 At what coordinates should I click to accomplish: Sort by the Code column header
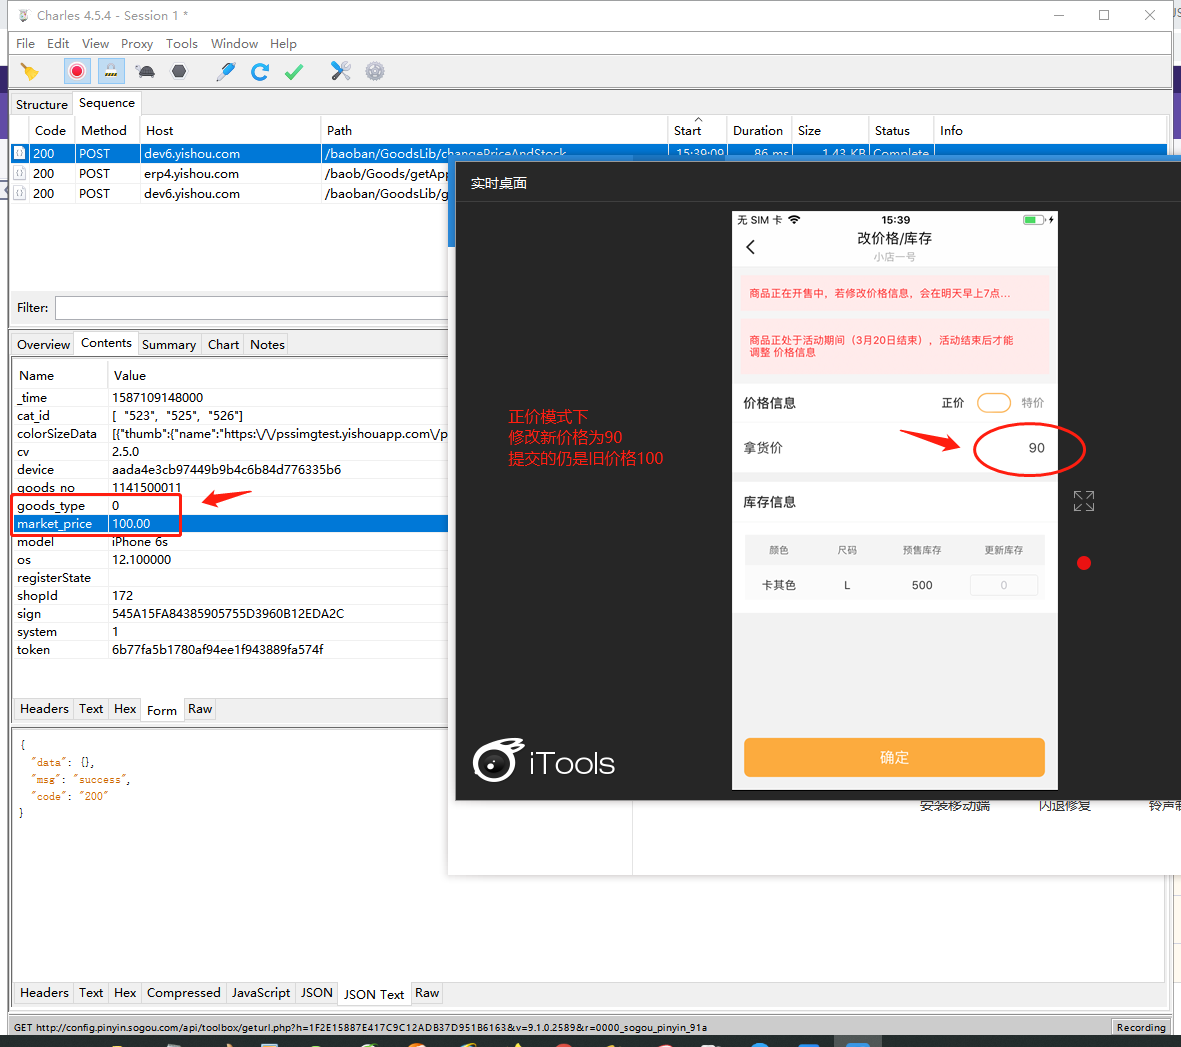[x=50, y=130]
